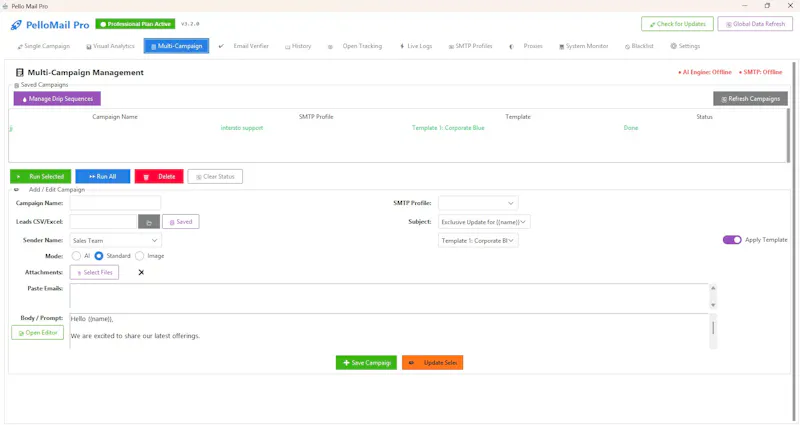Focus the Leads CSV/Excel path field
This screenshot has width=800, height=425.
coord(104,222)
